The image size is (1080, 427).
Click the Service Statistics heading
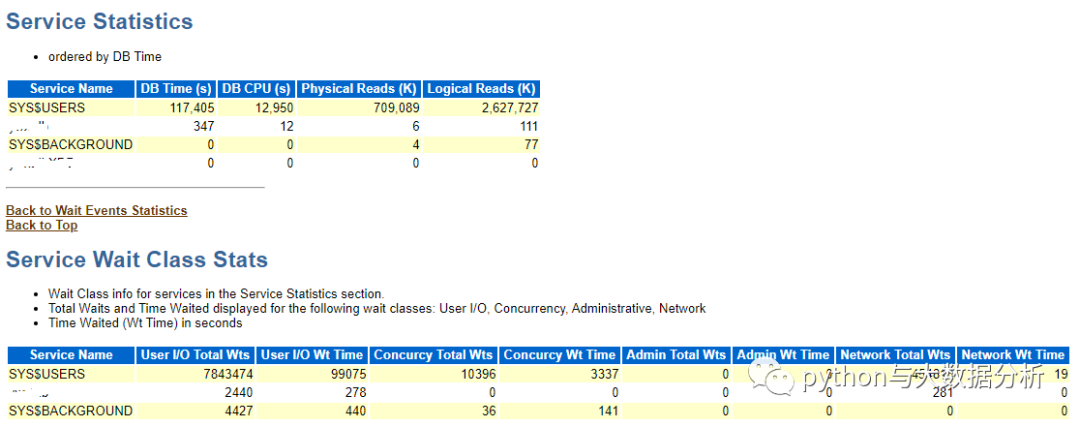click(x=99, y=21)
